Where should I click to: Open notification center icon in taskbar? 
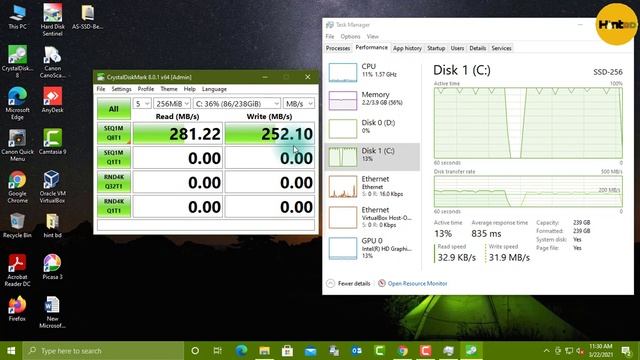pyautogui.click(x=626, y=351)
